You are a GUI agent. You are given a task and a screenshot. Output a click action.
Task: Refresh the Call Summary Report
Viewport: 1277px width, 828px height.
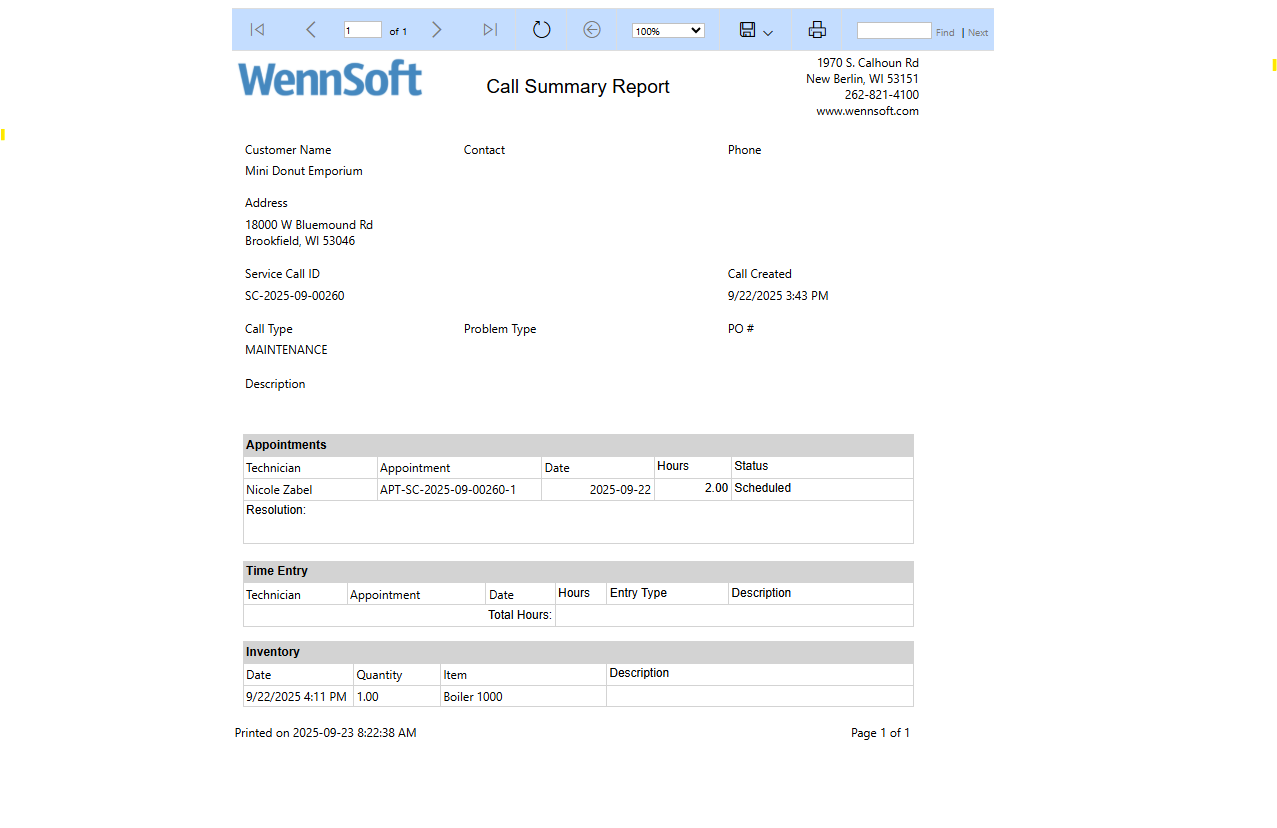(x=541, y=30)
